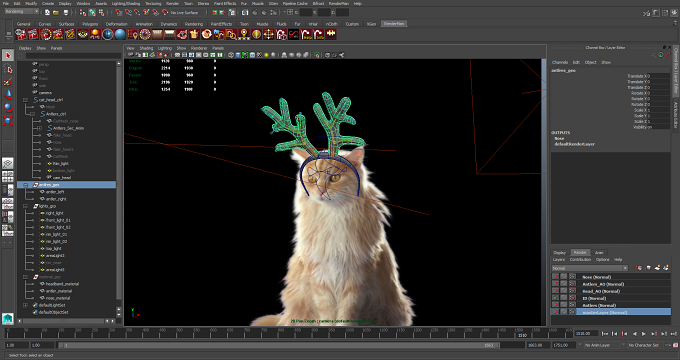Image resolution: width=680 pixels, height=360 pixels.
Task: Click the black S-curve shelf icon
Action: [294, 34]
